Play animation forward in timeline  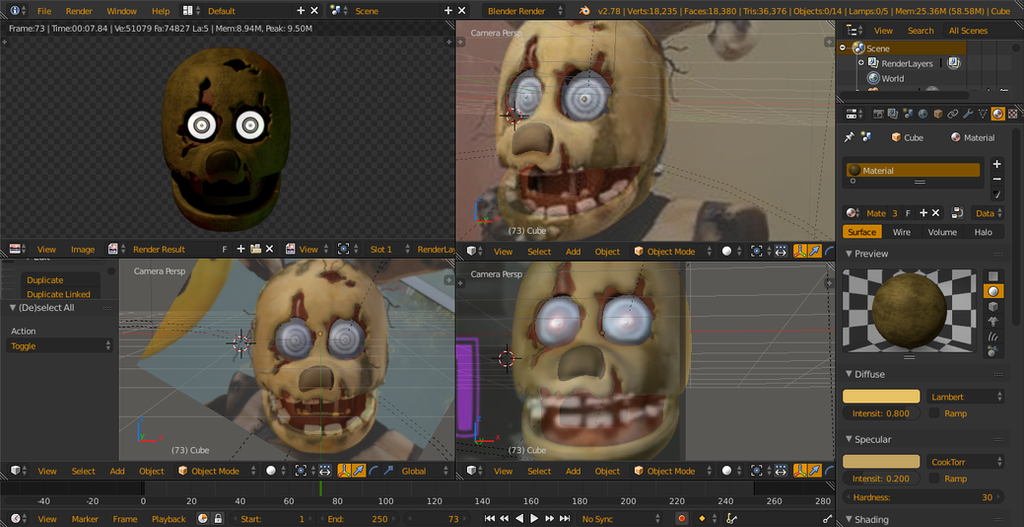pos(534,519)
